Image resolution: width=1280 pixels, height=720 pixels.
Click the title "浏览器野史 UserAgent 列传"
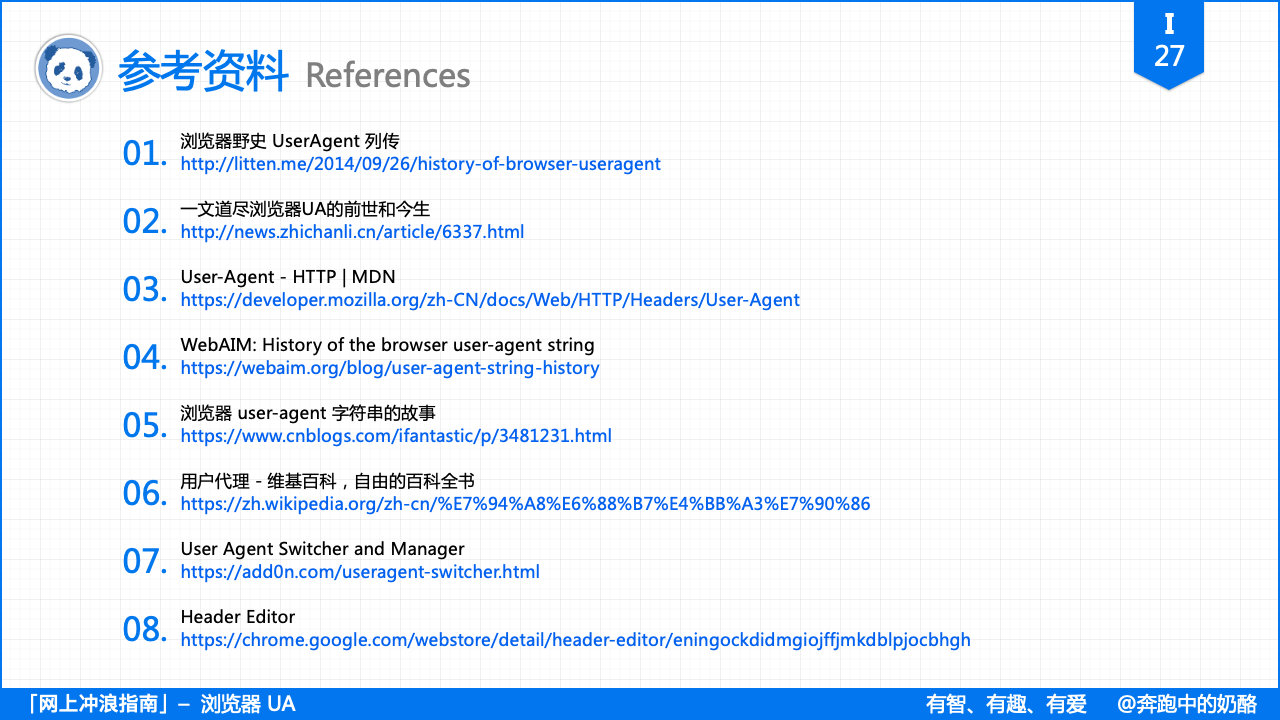click(x=290, y=141)
